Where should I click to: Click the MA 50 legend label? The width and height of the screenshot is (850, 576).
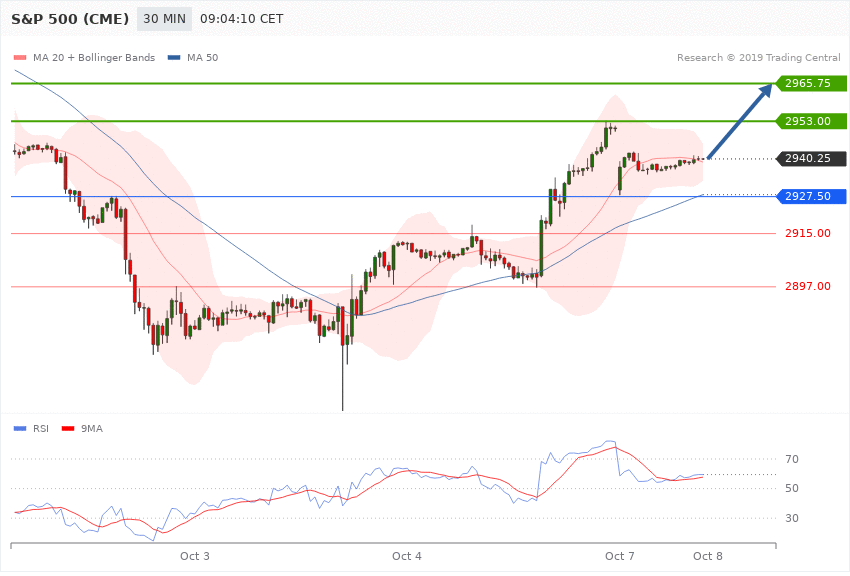[x=203, y=57]
